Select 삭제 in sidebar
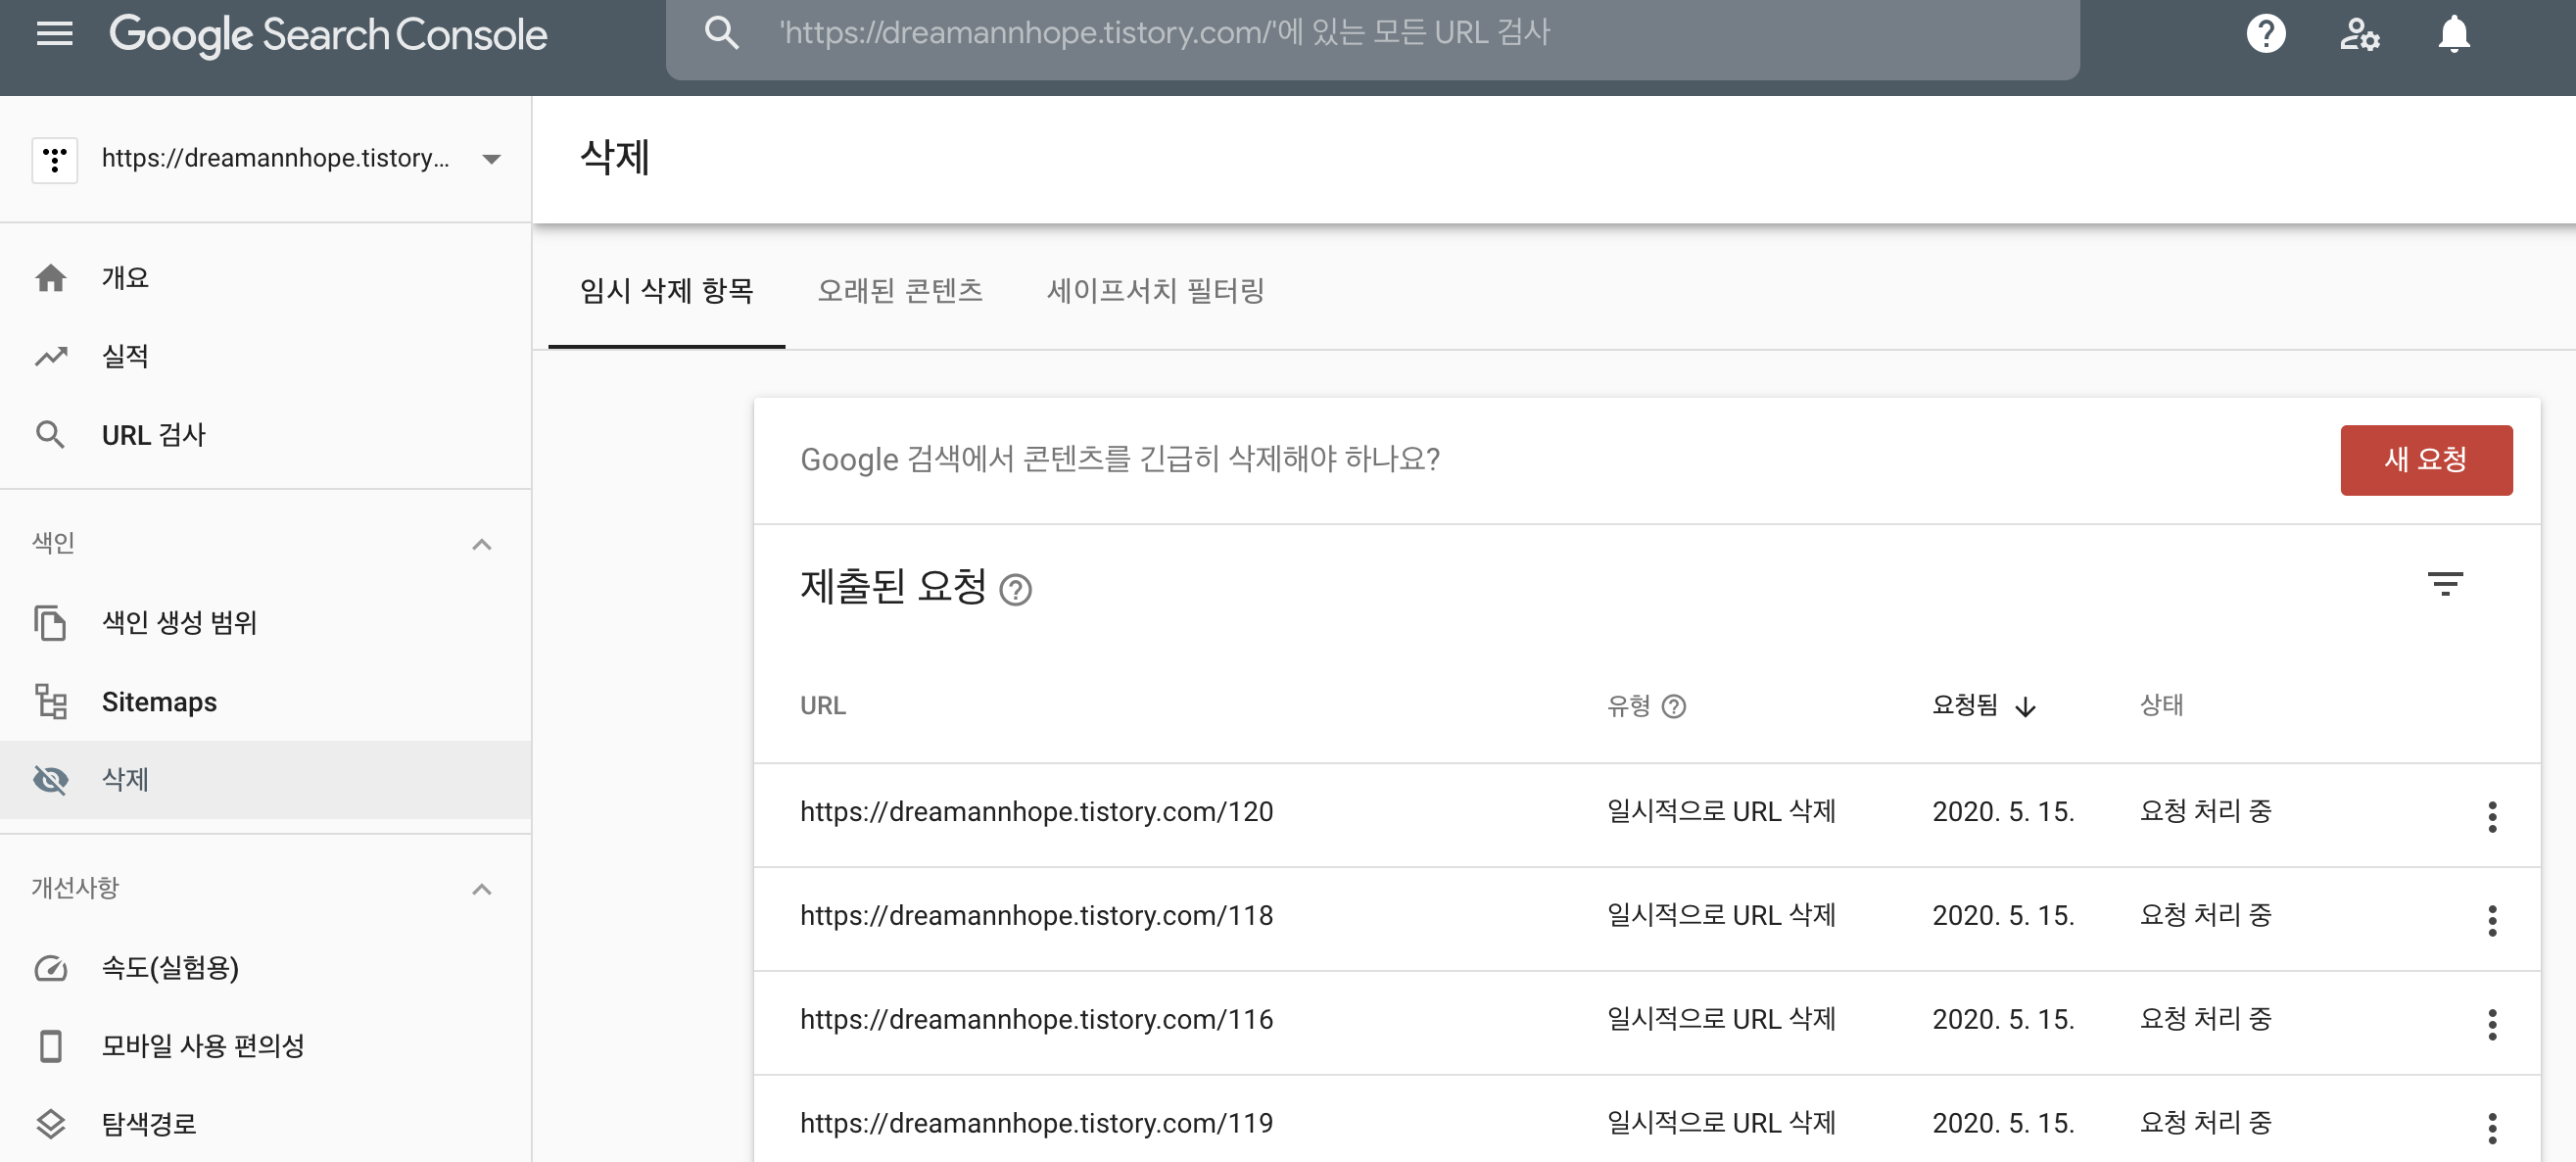The width and height of the screenshot is (2576, 1162). click(x=265, y=779)
